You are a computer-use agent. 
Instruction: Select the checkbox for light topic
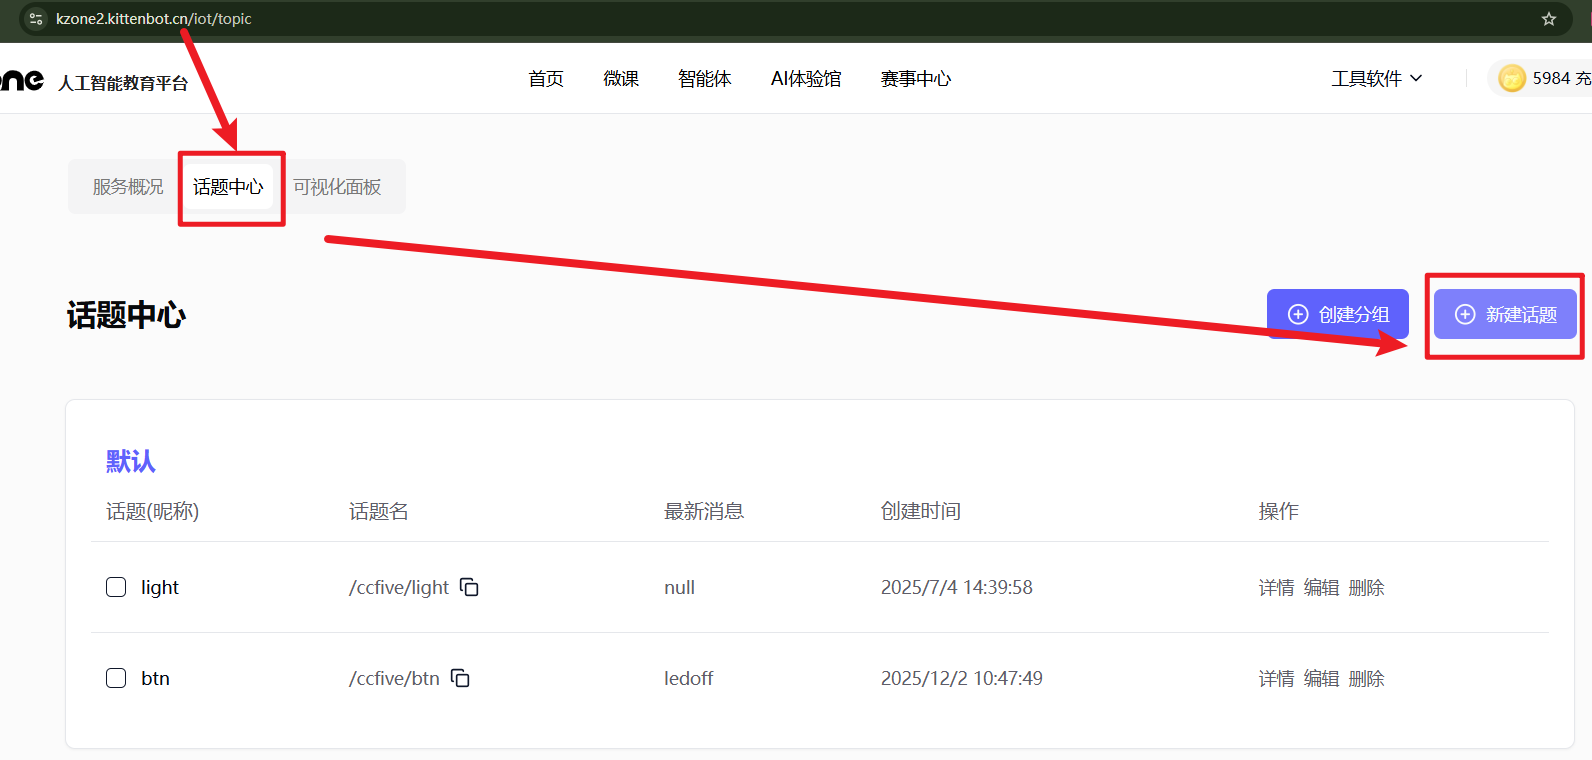click(116, 587)
